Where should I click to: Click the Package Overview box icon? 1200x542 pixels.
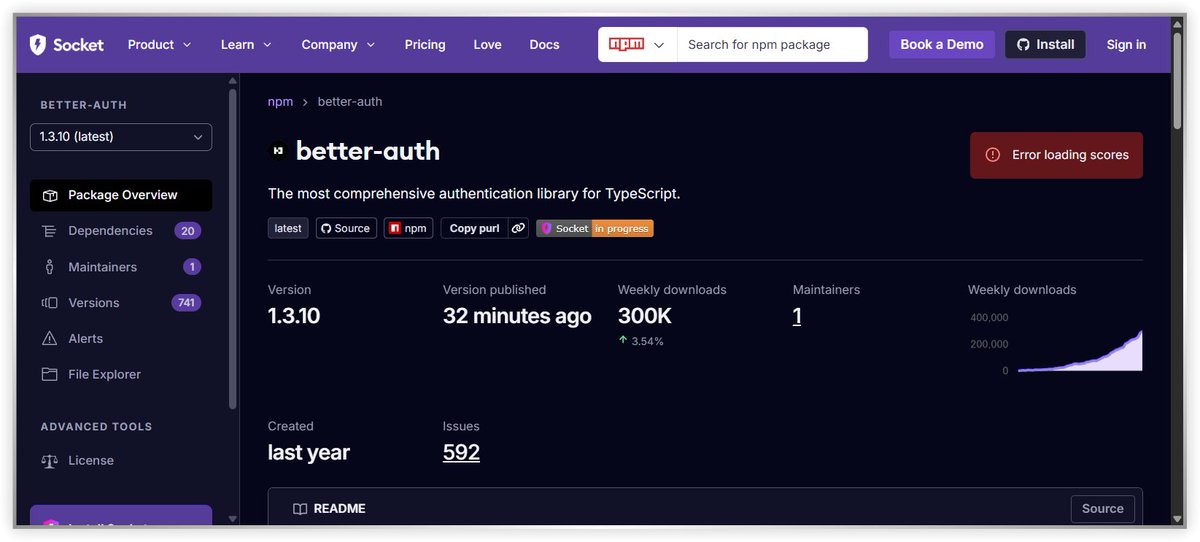49,195
